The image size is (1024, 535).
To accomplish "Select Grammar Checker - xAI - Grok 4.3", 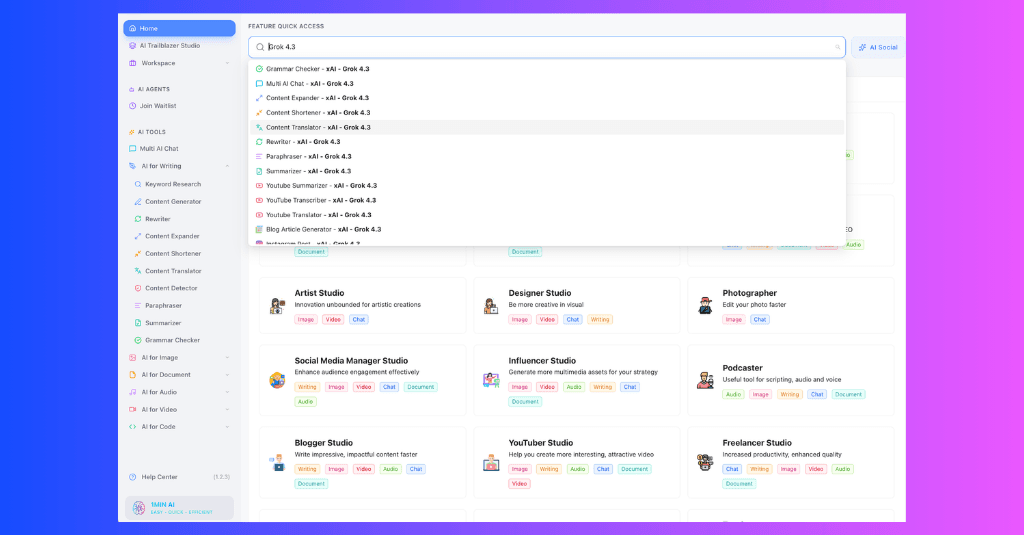I will (x=547, y=69).
